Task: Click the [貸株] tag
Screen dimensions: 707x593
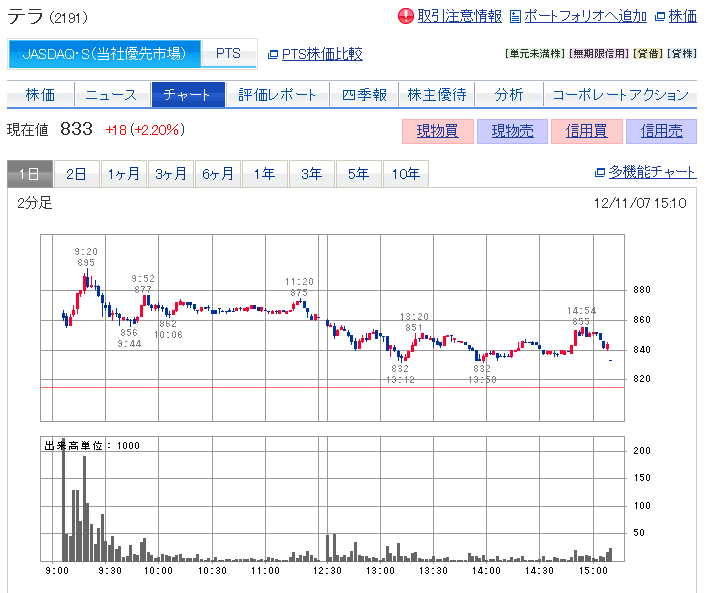Action: pos(682,54)
